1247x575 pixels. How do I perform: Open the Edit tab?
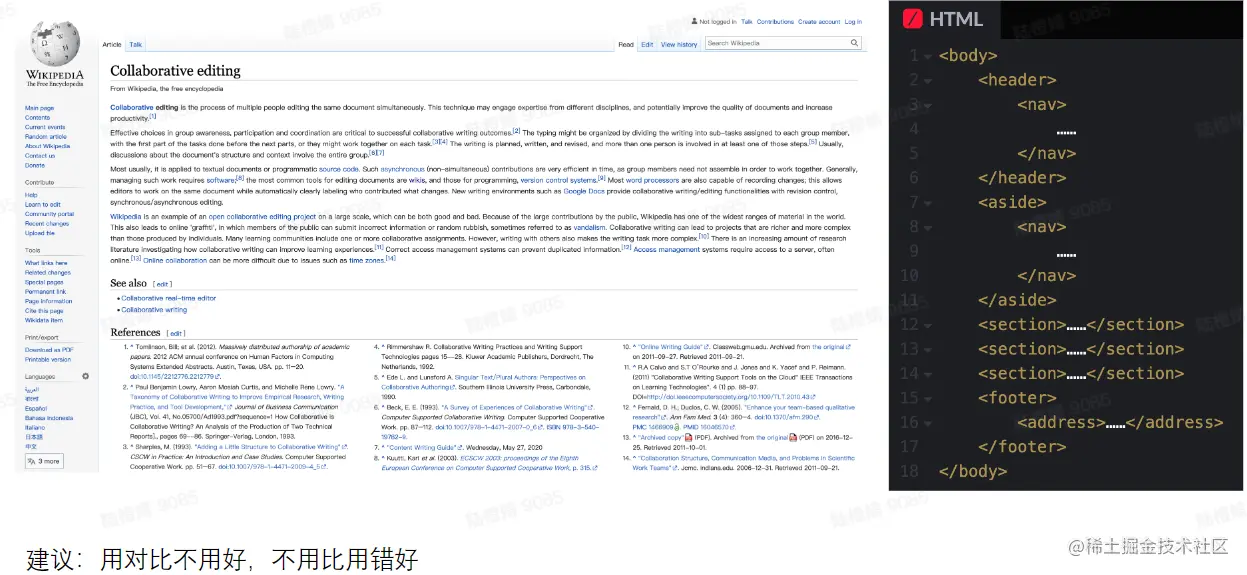tap(647, 44)
